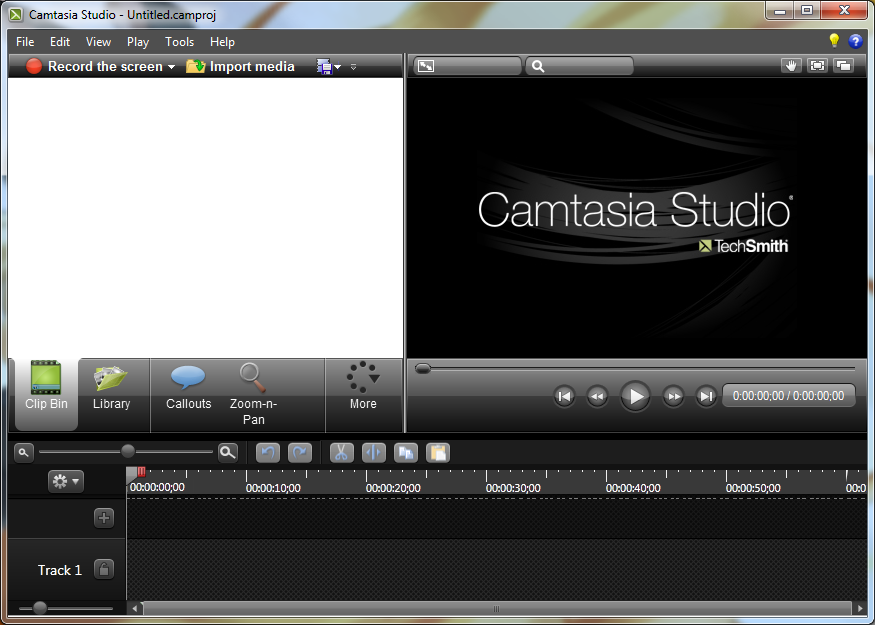Open the Edit menu
The width and height of the screenshot is (875, 625).
tap(60, 42)
